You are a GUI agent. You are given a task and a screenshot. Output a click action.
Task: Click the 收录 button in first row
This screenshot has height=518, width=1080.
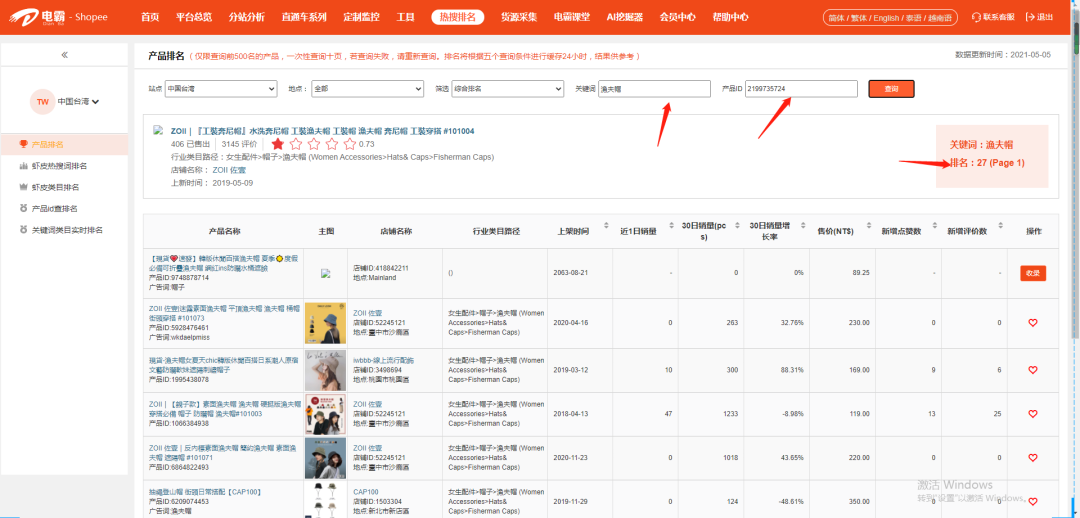click(1033, 273)
